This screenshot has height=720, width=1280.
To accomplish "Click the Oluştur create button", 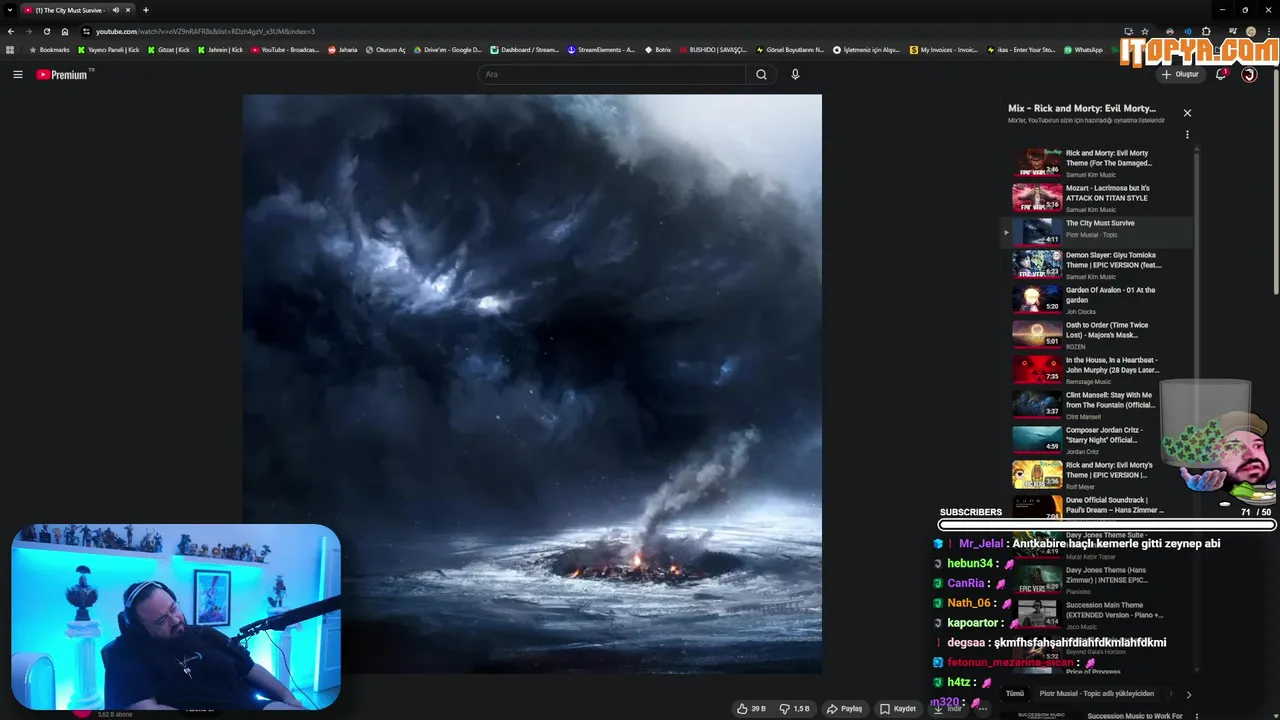I will point(1180,74).
